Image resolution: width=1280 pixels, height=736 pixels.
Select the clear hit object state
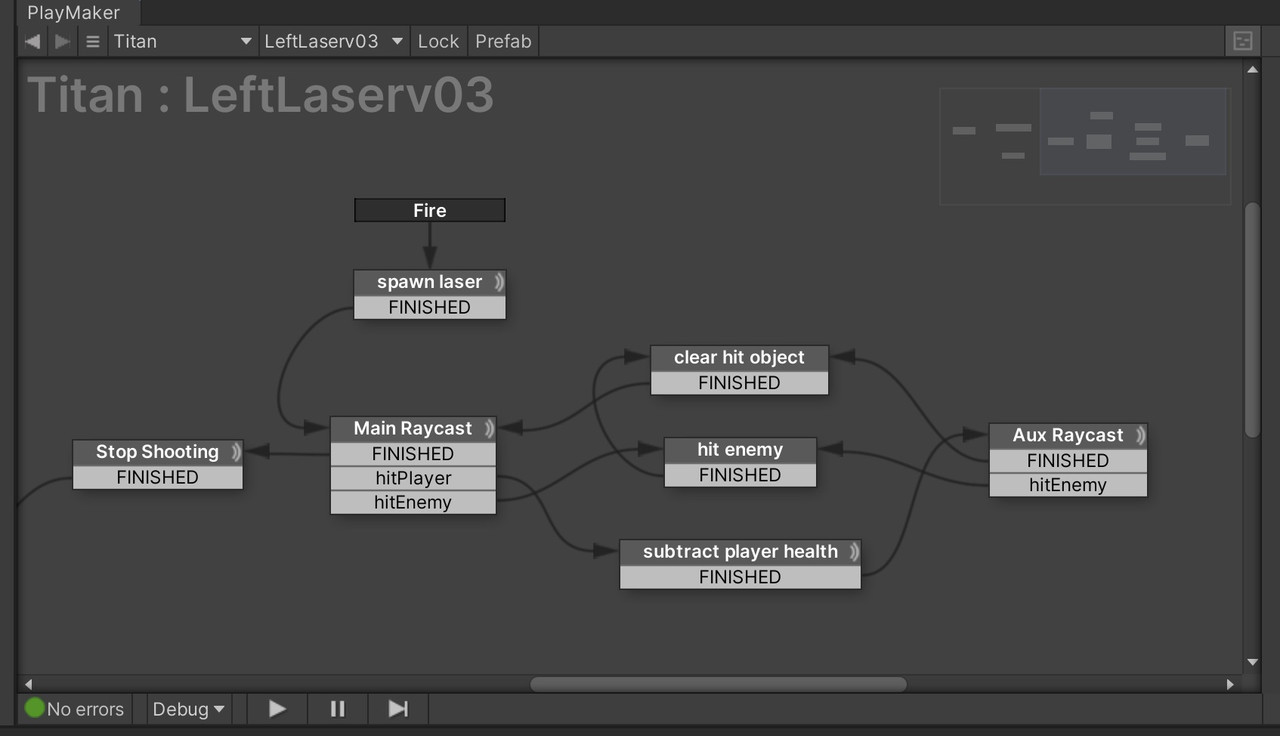740,357
